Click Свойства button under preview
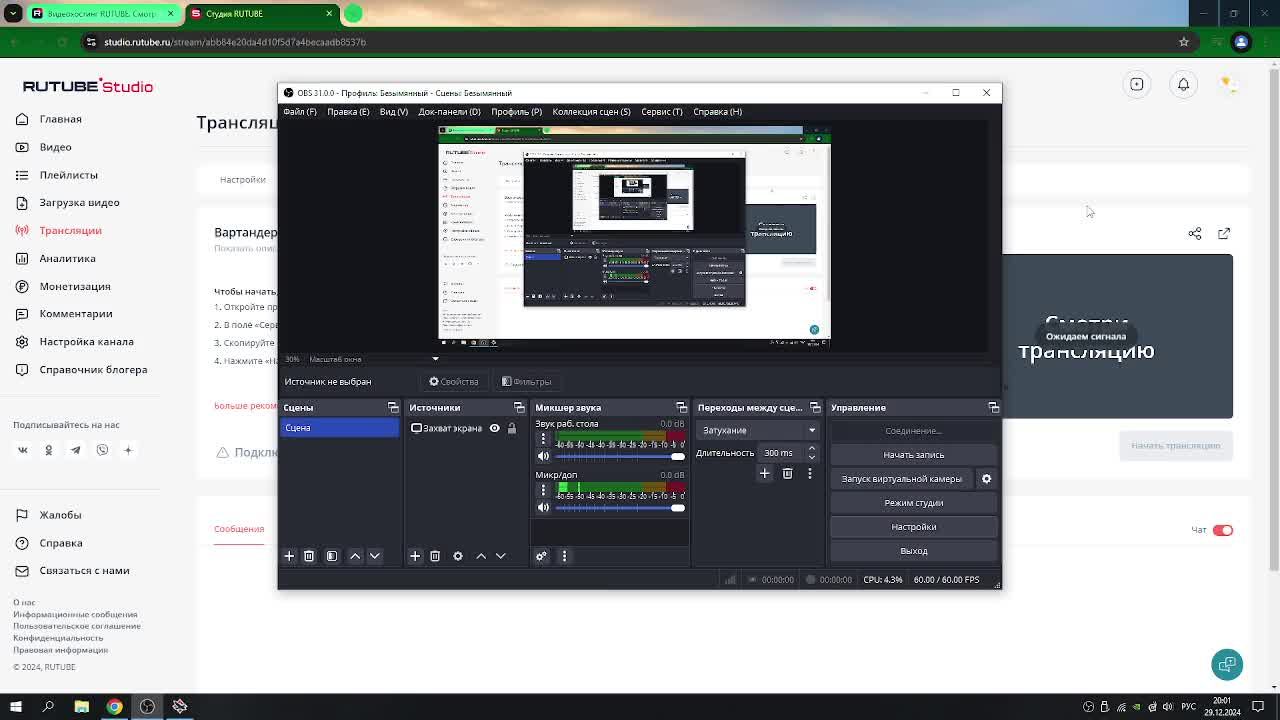The width and height of the screenshot is (1280, 720). click(454, 382)
